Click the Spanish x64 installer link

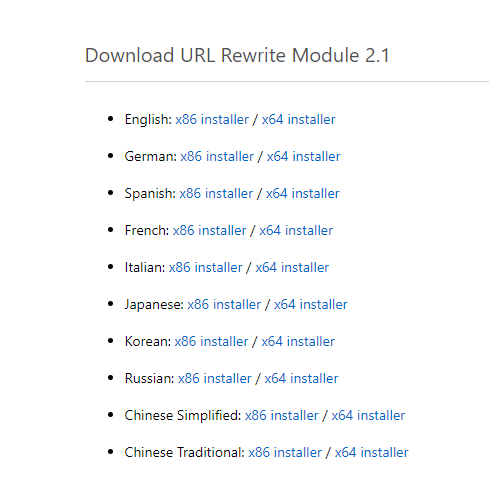coord(302,193)
